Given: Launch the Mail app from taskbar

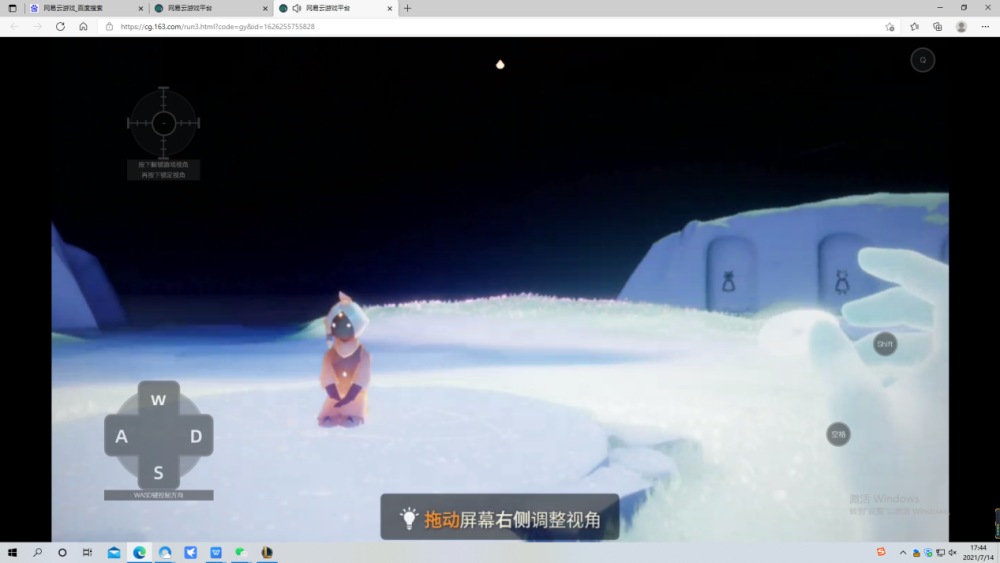Looking at the screenshot, I should click(x=114, y=552).
